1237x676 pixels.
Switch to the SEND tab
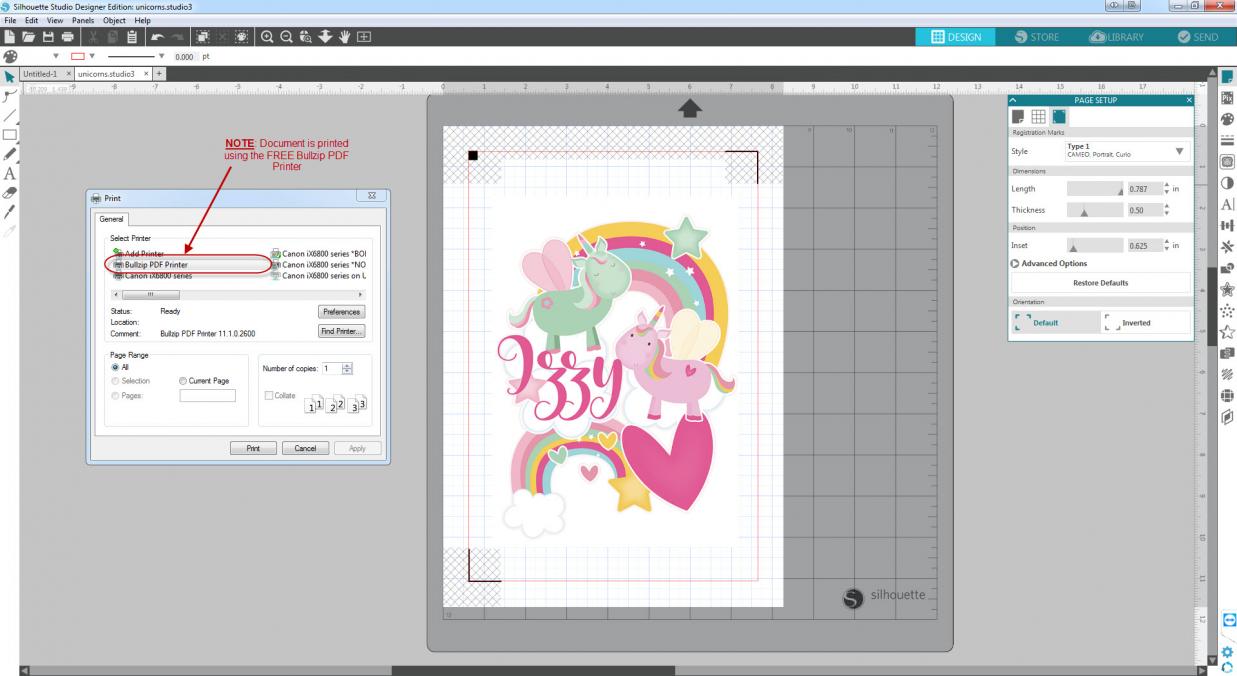[1198, 37]
